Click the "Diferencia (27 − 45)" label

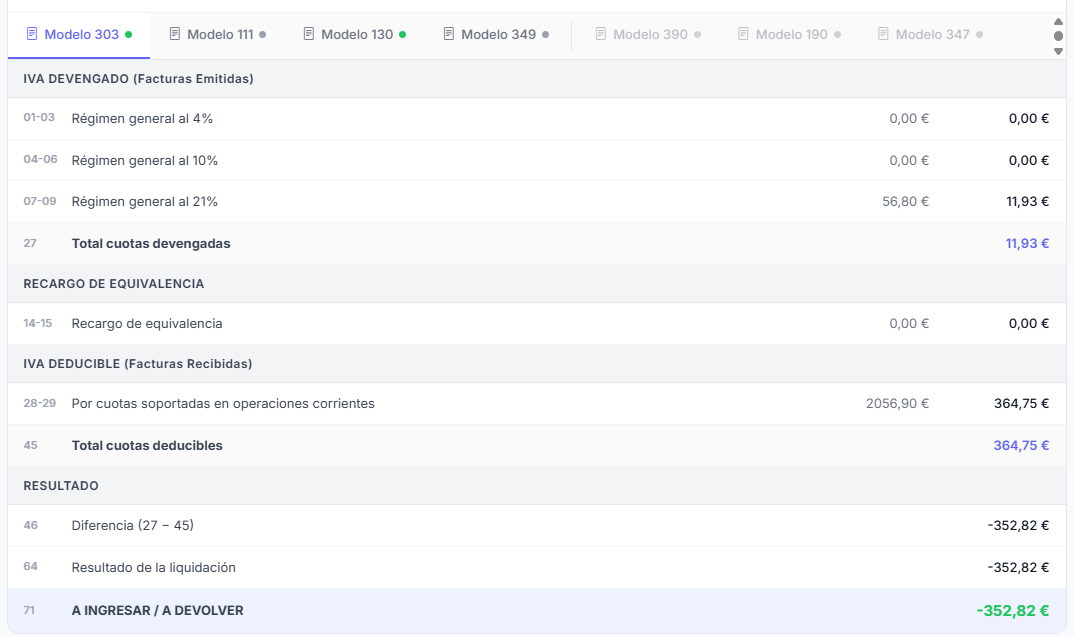[132, 525]
